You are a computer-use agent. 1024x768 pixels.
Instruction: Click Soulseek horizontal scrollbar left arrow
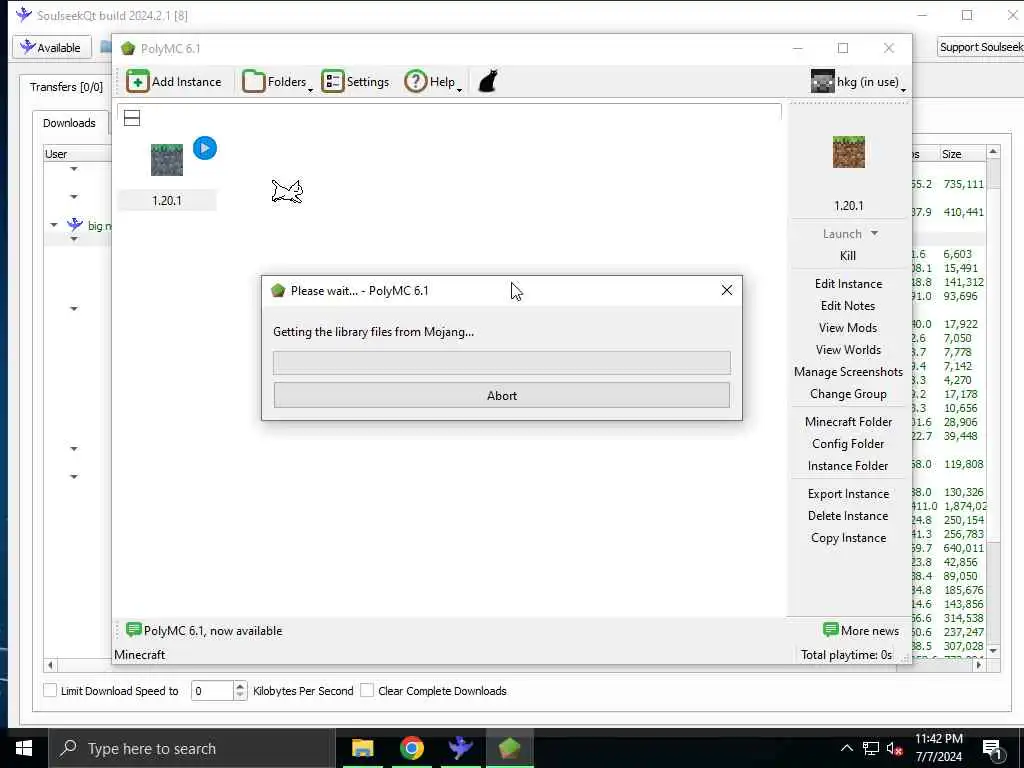(50, 665)
